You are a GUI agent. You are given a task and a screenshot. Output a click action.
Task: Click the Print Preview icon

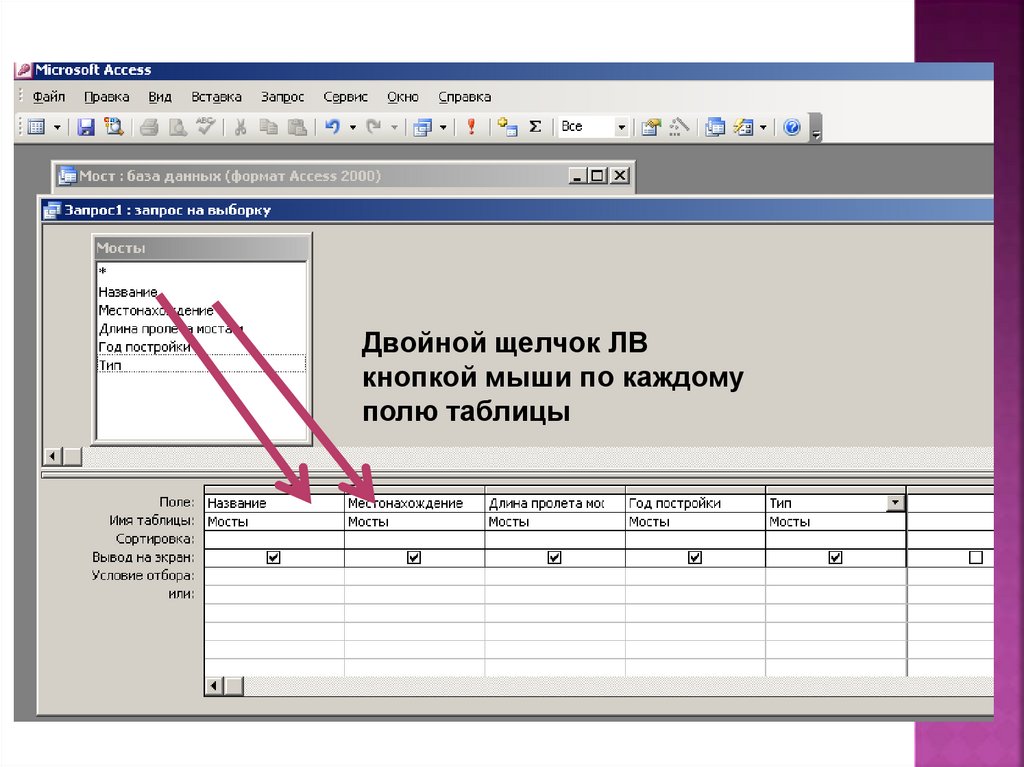pyautogui.click(x=177, y=127)
